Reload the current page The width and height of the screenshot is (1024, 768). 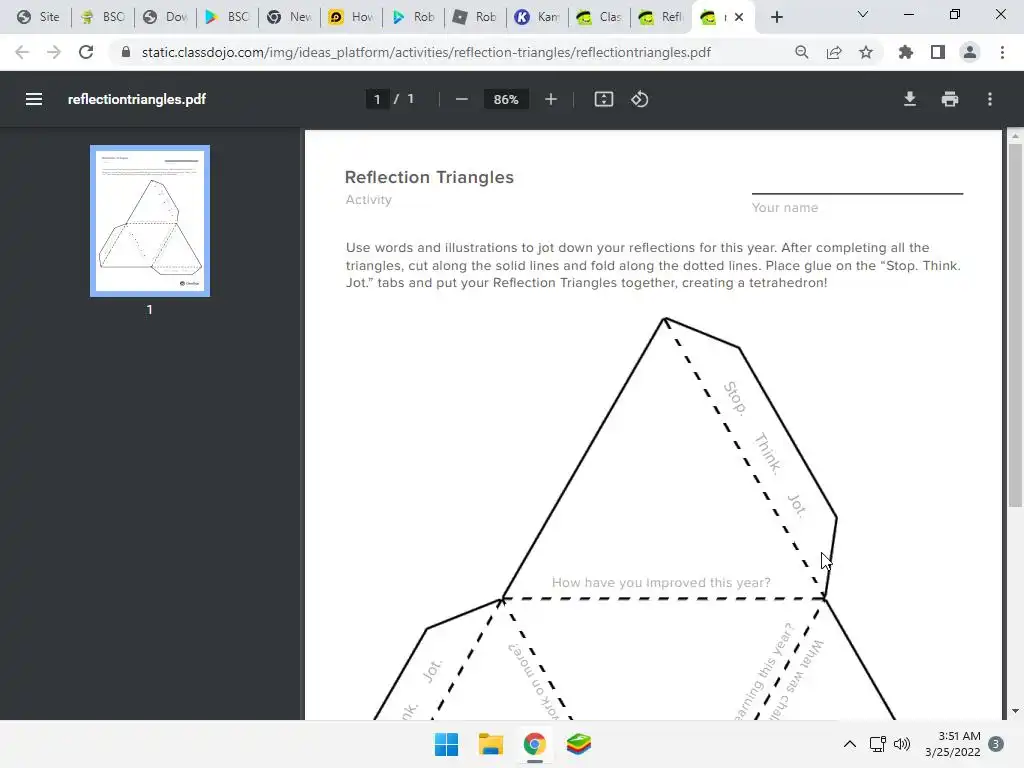click(x=86, y=52)
